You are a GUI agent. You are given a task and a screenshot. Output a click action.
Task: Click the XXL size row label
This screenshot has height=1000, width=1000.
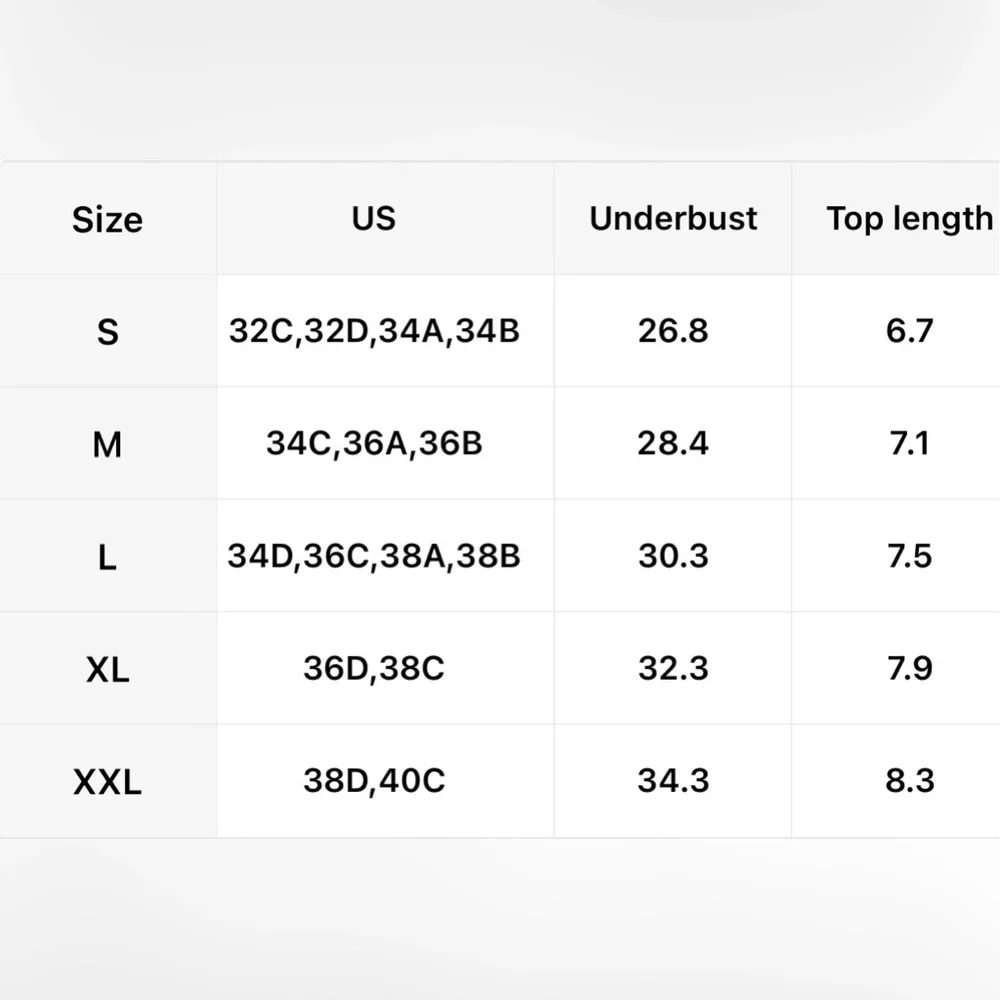point(107,781)
